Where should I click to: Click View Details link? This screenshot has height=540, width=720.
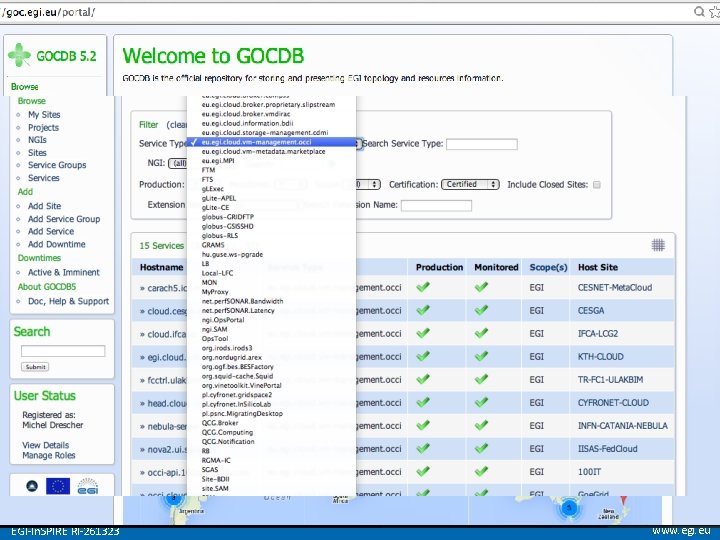point(45,445)
